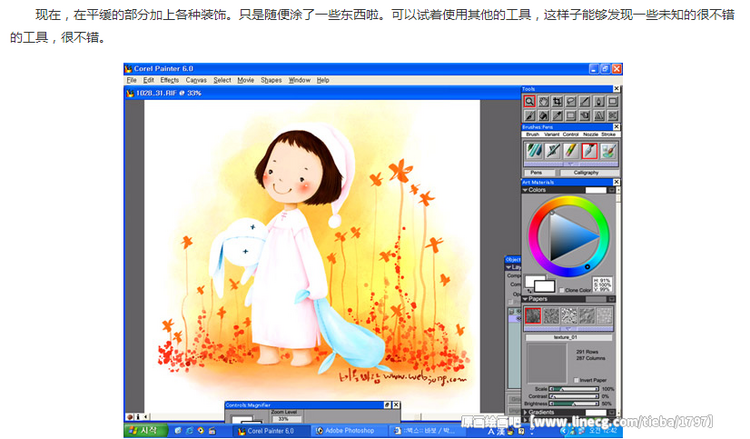Choose the palette-and-brush category icon
Viewport: 750px width, 439px height.
(608, 151)
